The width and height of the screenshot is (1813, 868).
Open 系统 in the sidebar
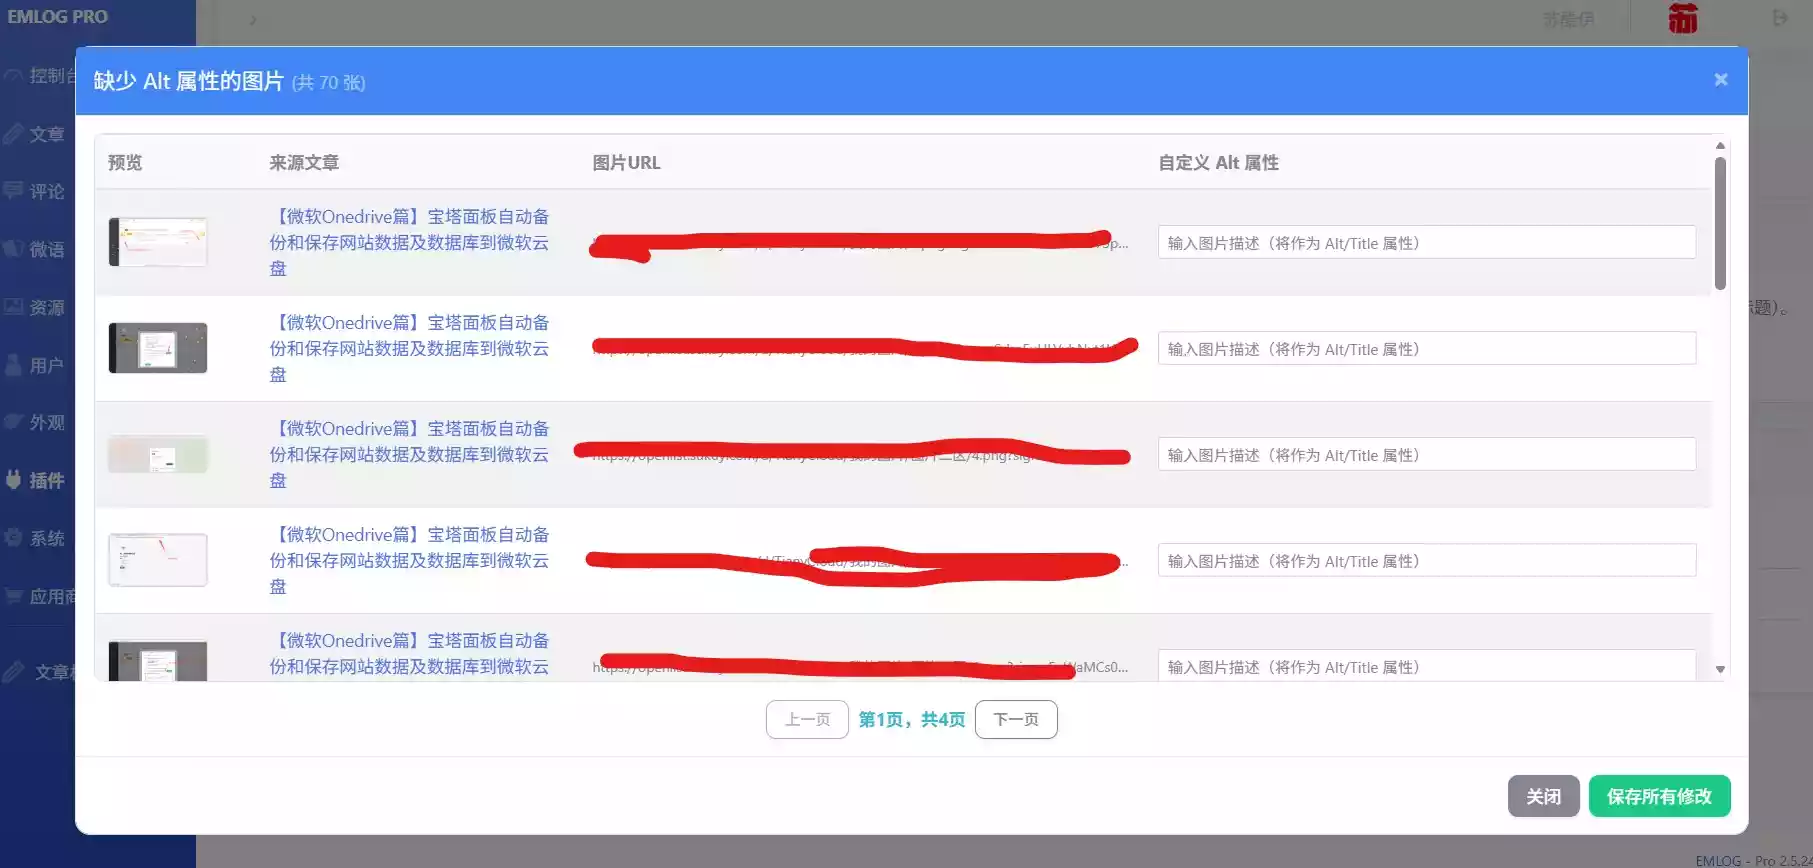46,538
